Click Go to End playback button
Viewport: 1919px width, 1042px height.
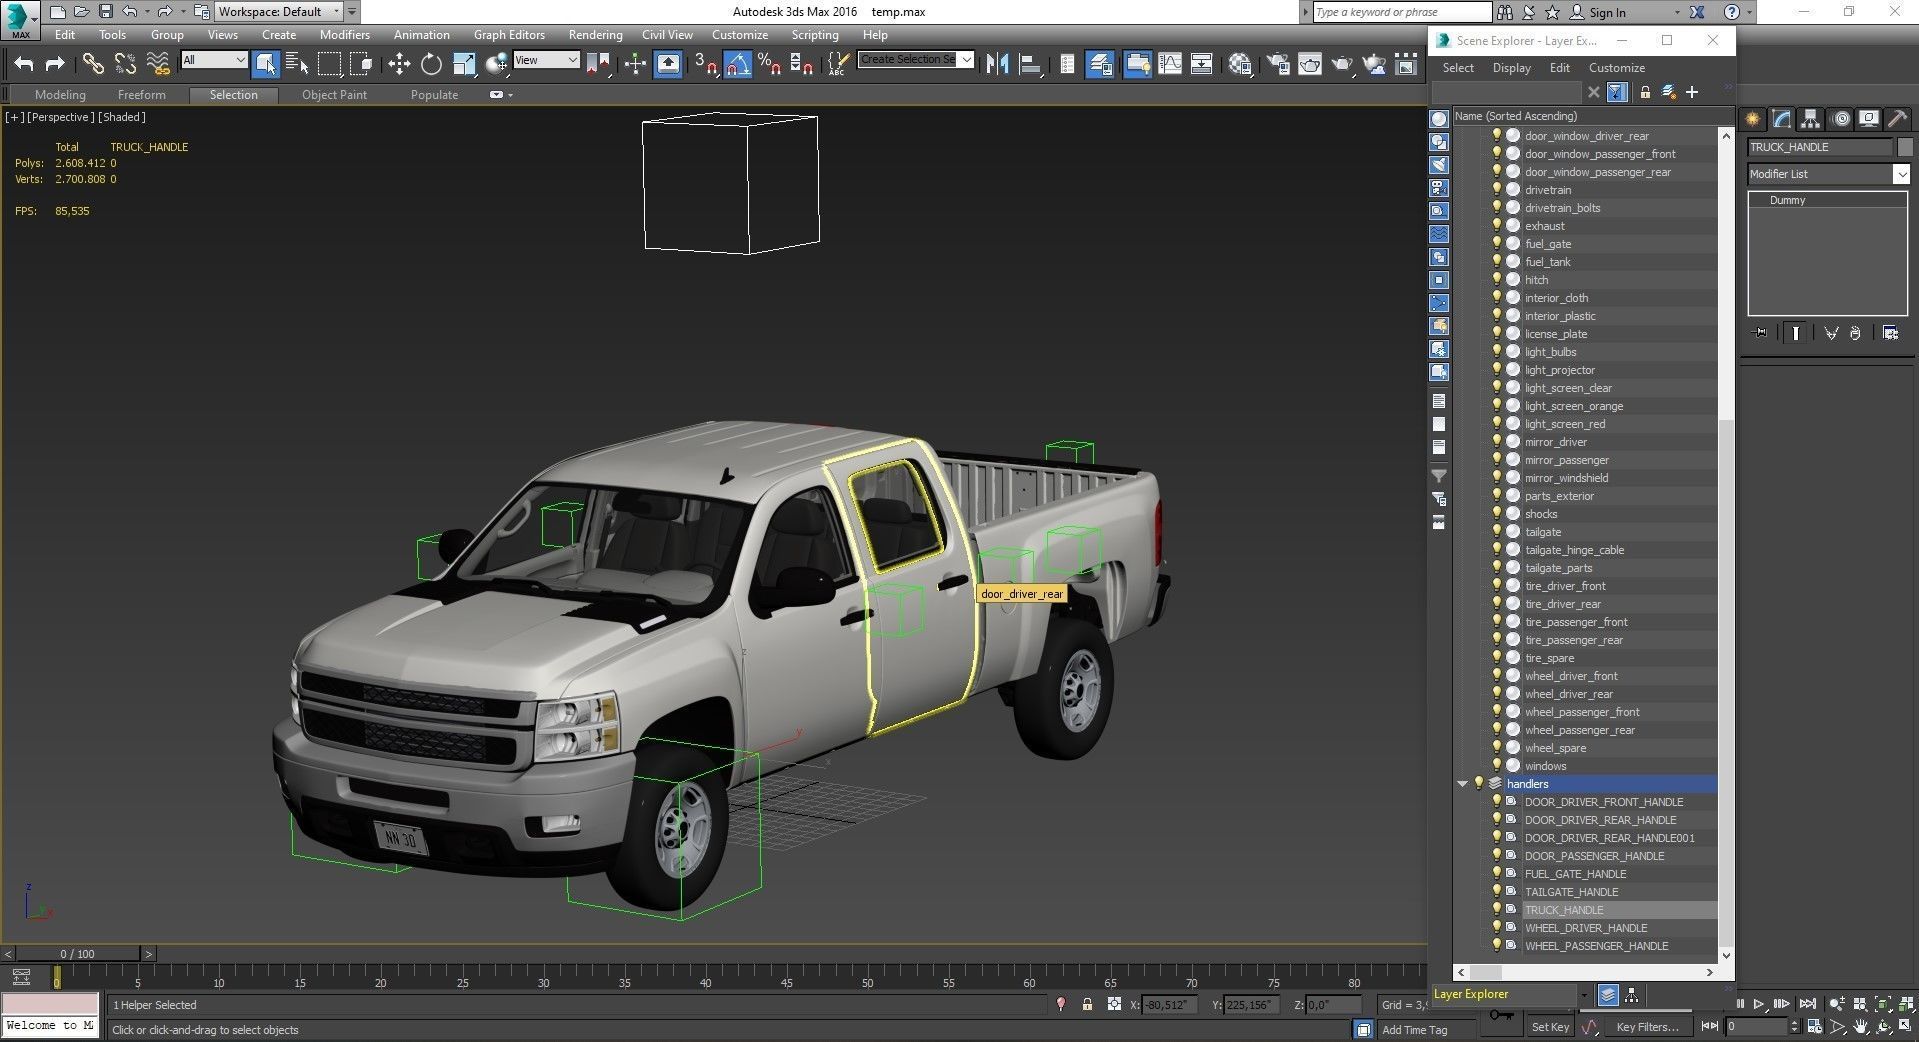[x=1807, y=1004]
